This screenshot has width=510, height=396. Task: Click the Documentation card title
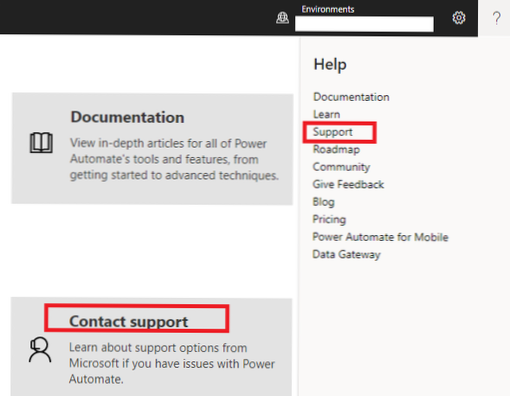coord(127,117)
